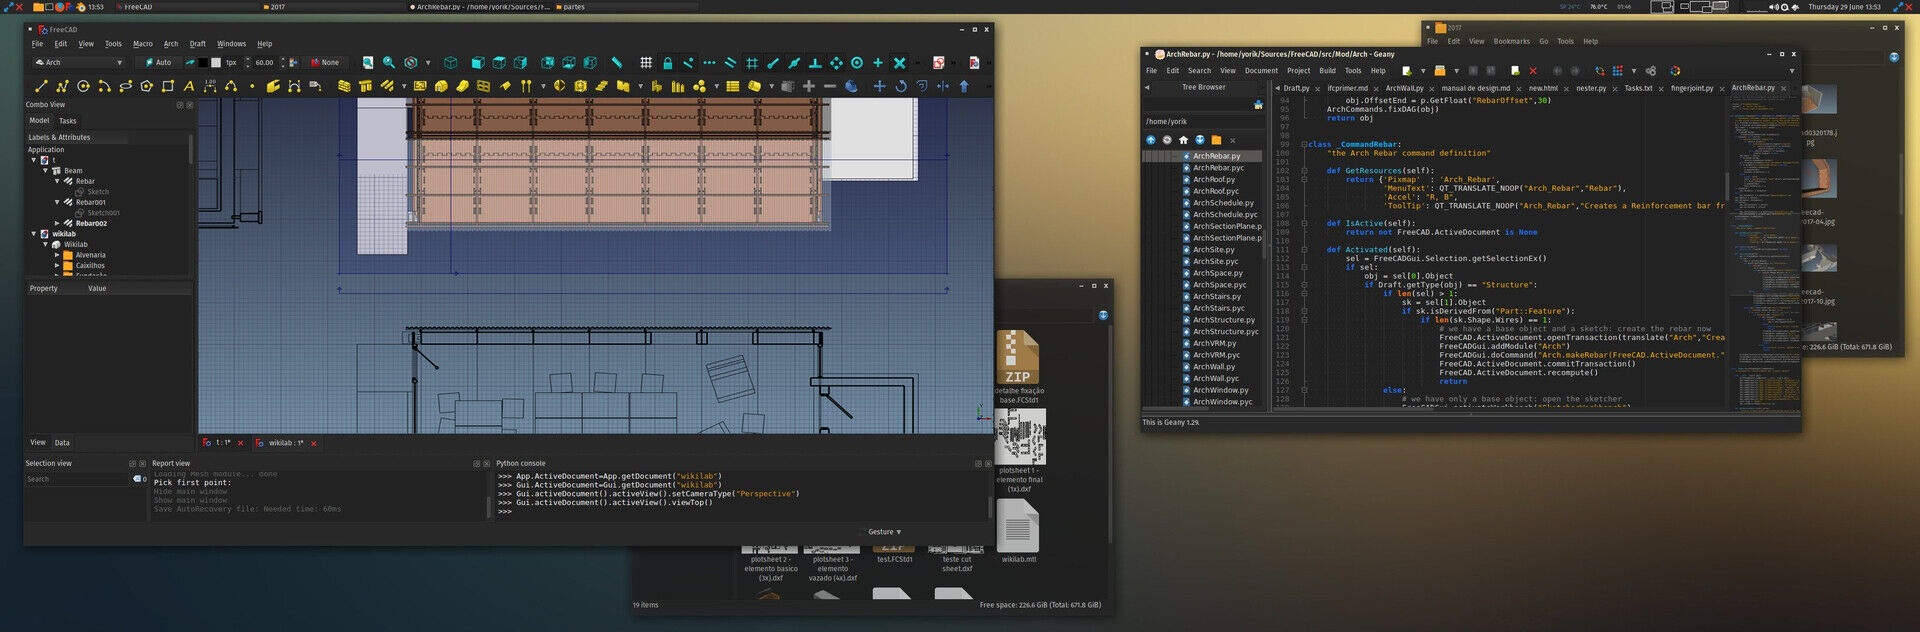Click the Geany color chooser icon
This screenshot has width=1920, height=632.
pyautogui.click(x=1674, y=71)
